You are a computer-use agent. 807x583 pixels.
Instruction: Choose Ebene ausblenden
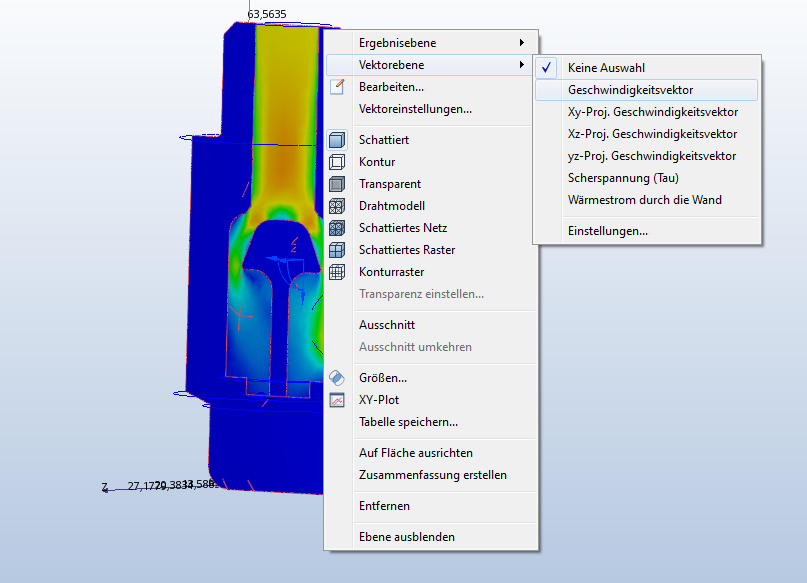click(431, 537)
